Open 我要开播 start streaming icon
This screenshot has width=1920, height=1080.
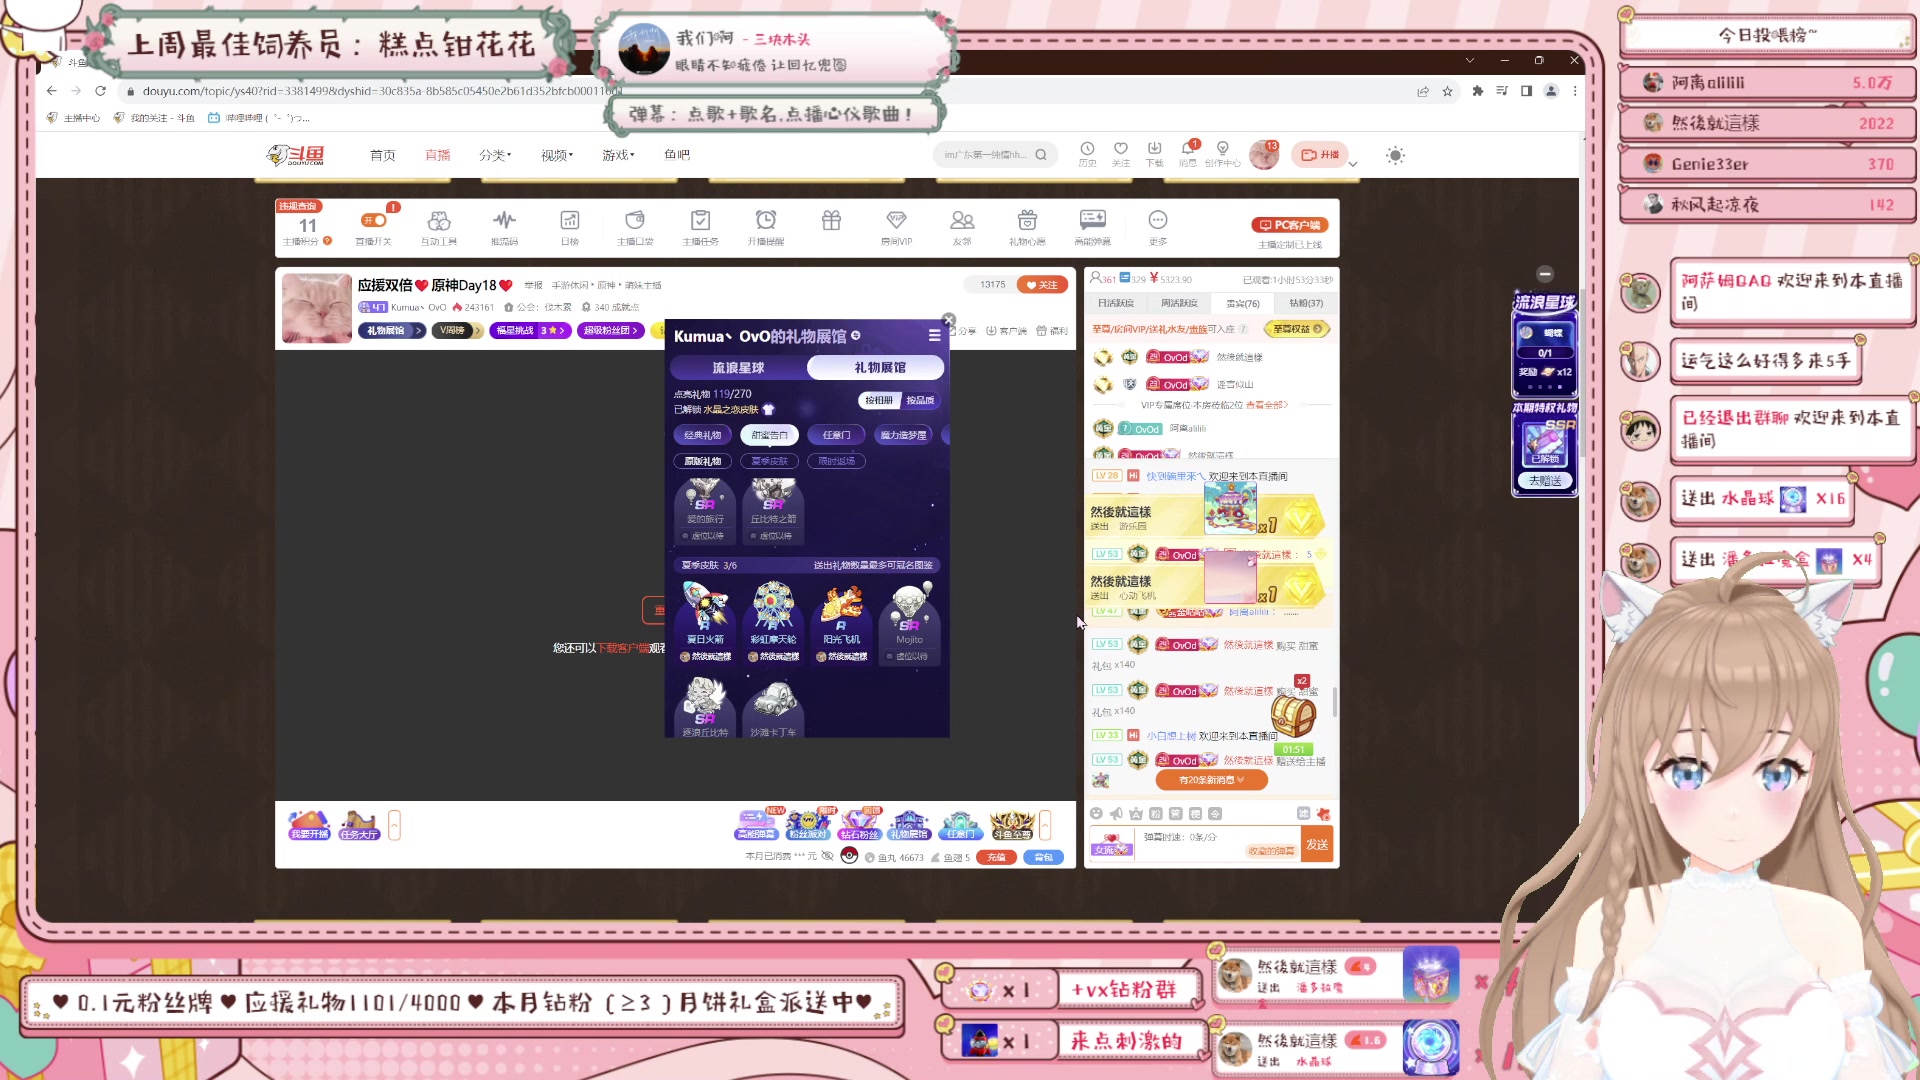(x=309, y=825)
